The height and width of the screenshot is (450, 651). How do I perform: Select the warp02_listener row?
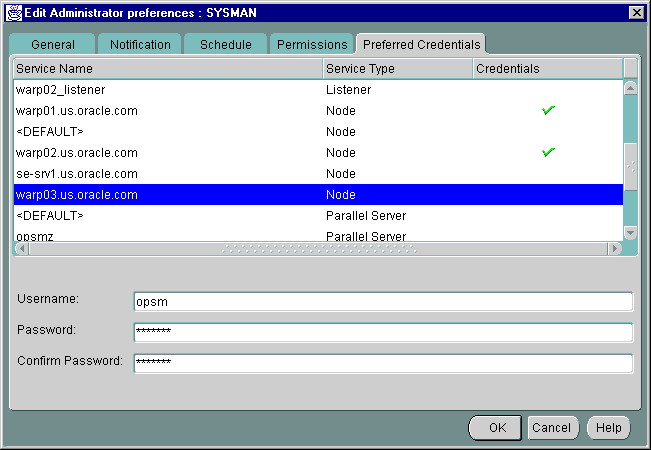coord(167,90)
